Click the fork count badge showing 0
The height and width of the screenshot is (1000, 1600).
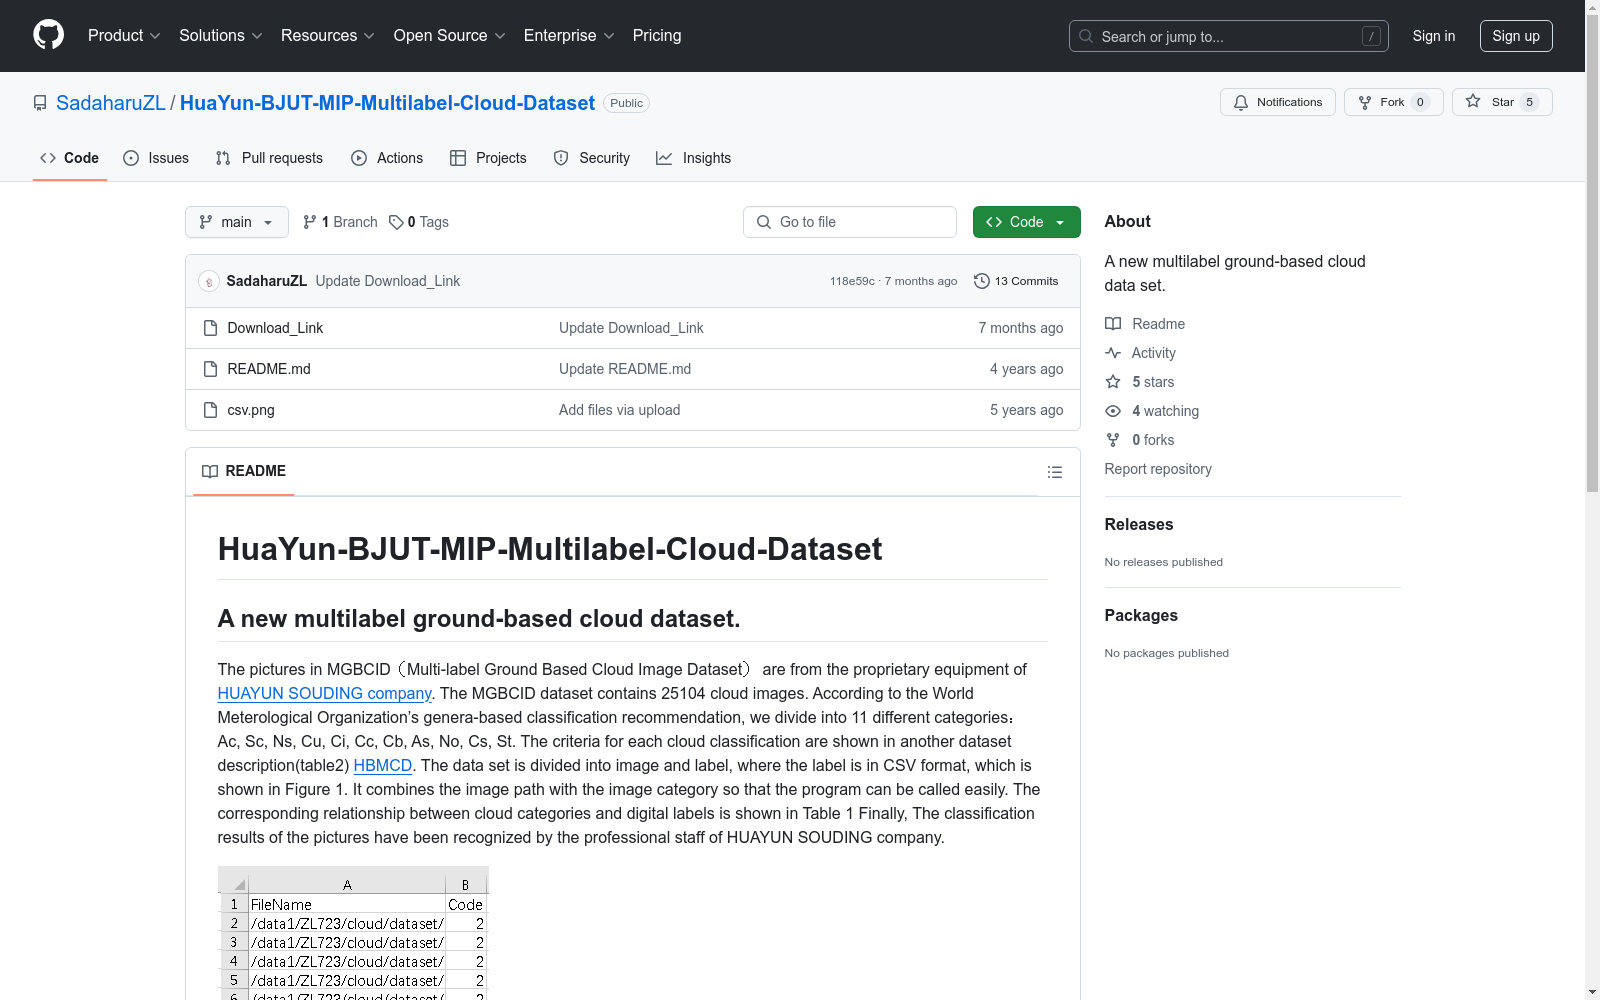click(1420, 102)
